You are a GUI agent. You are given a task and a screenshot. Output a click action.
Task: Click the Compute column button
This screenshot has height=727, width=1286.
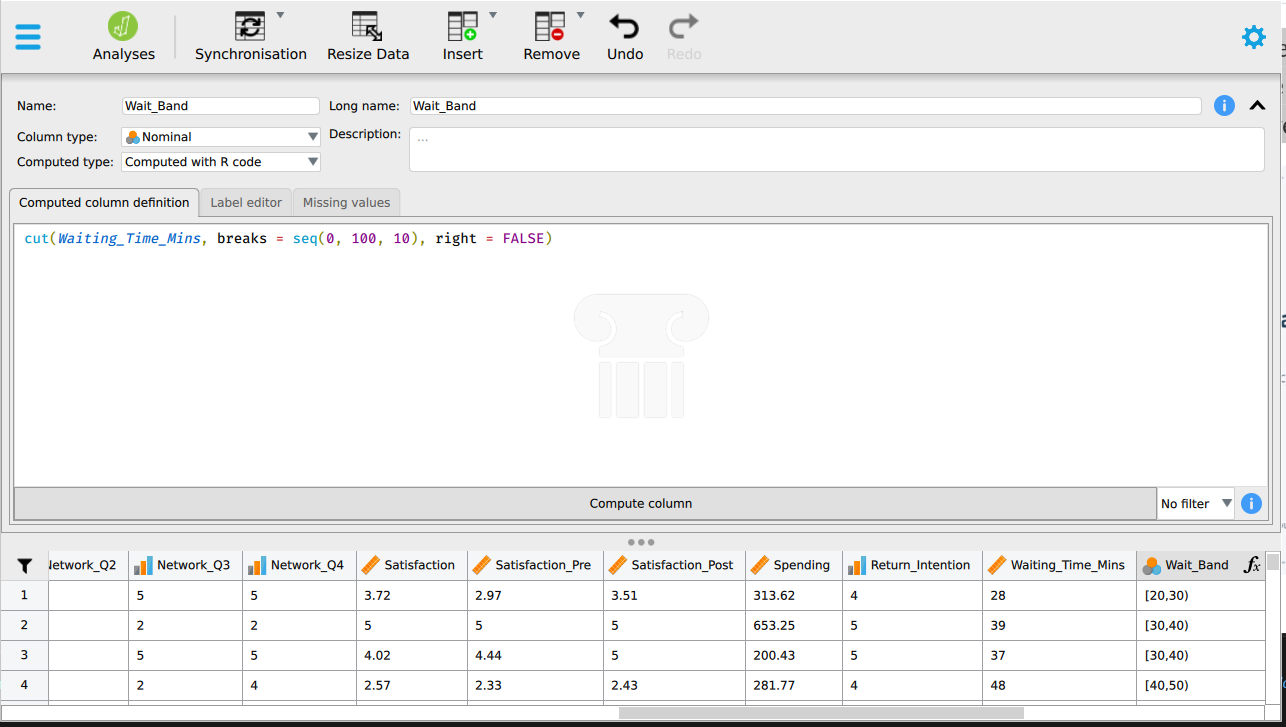[x=585, y=504]
